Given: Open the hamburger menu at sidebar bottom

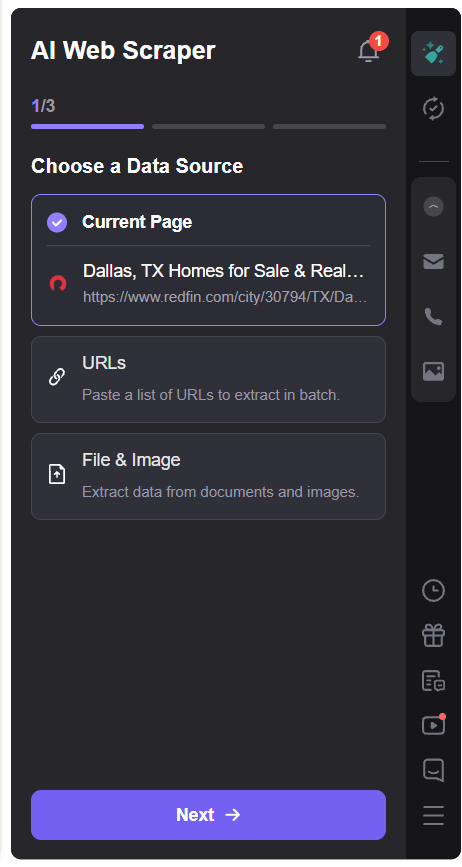Looking at the screenshot, I should (x=433, y=815).
